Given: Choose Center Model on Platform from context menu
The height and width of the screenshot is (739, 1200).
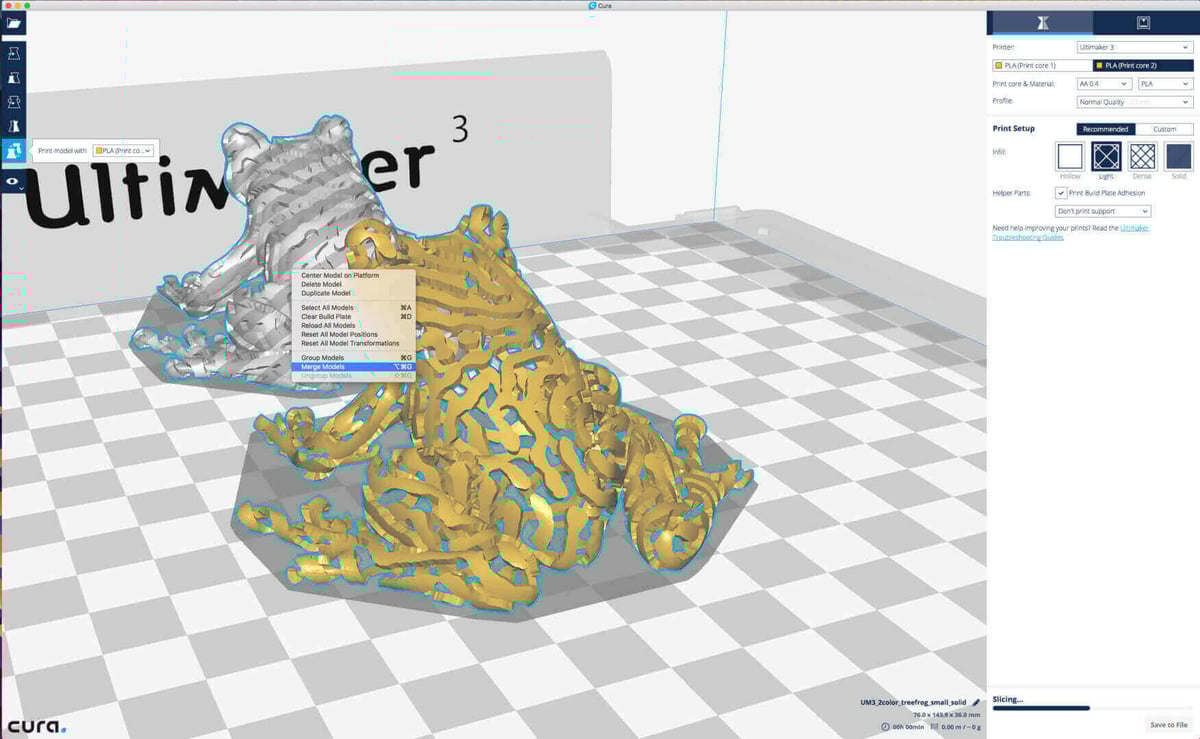Looking at the screenshot, I should (353, 275).
